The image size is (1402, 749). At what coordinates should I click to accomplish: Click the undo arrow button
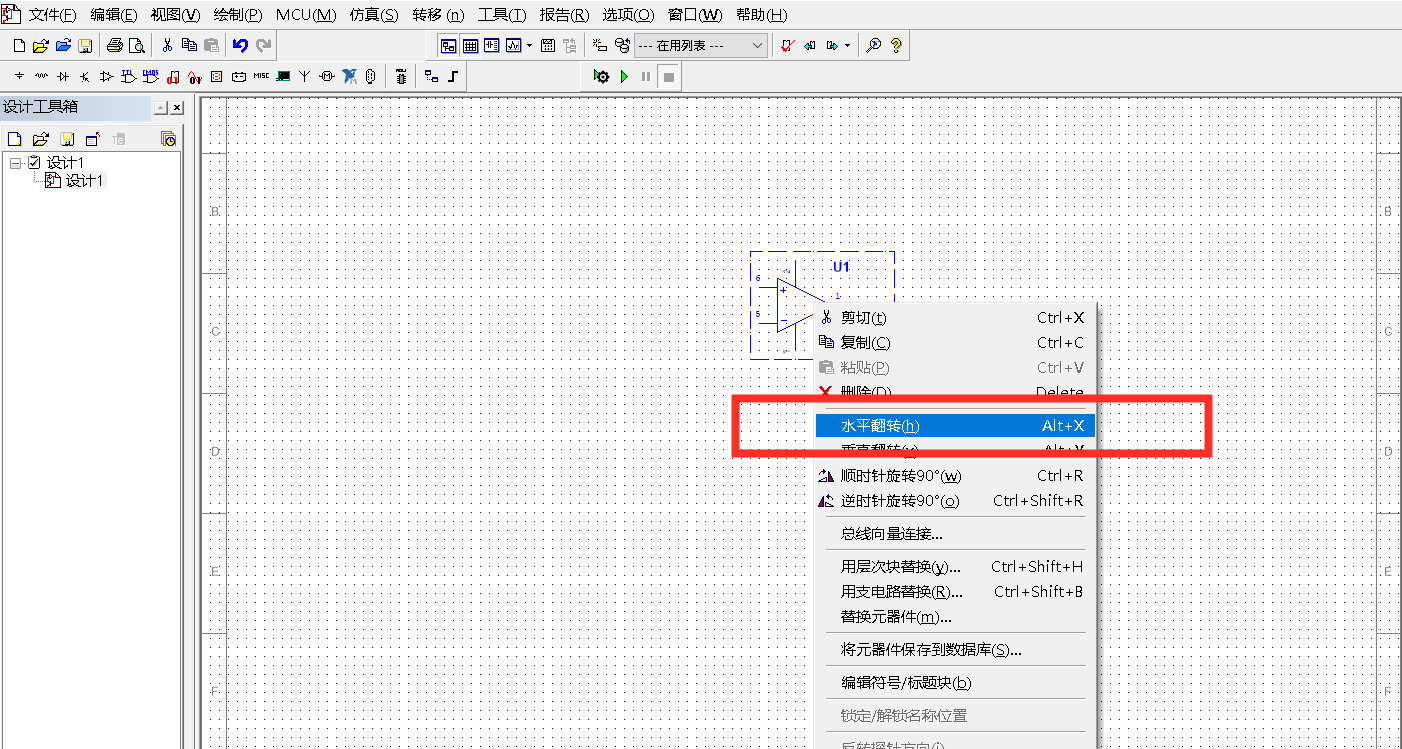point(240,45)
